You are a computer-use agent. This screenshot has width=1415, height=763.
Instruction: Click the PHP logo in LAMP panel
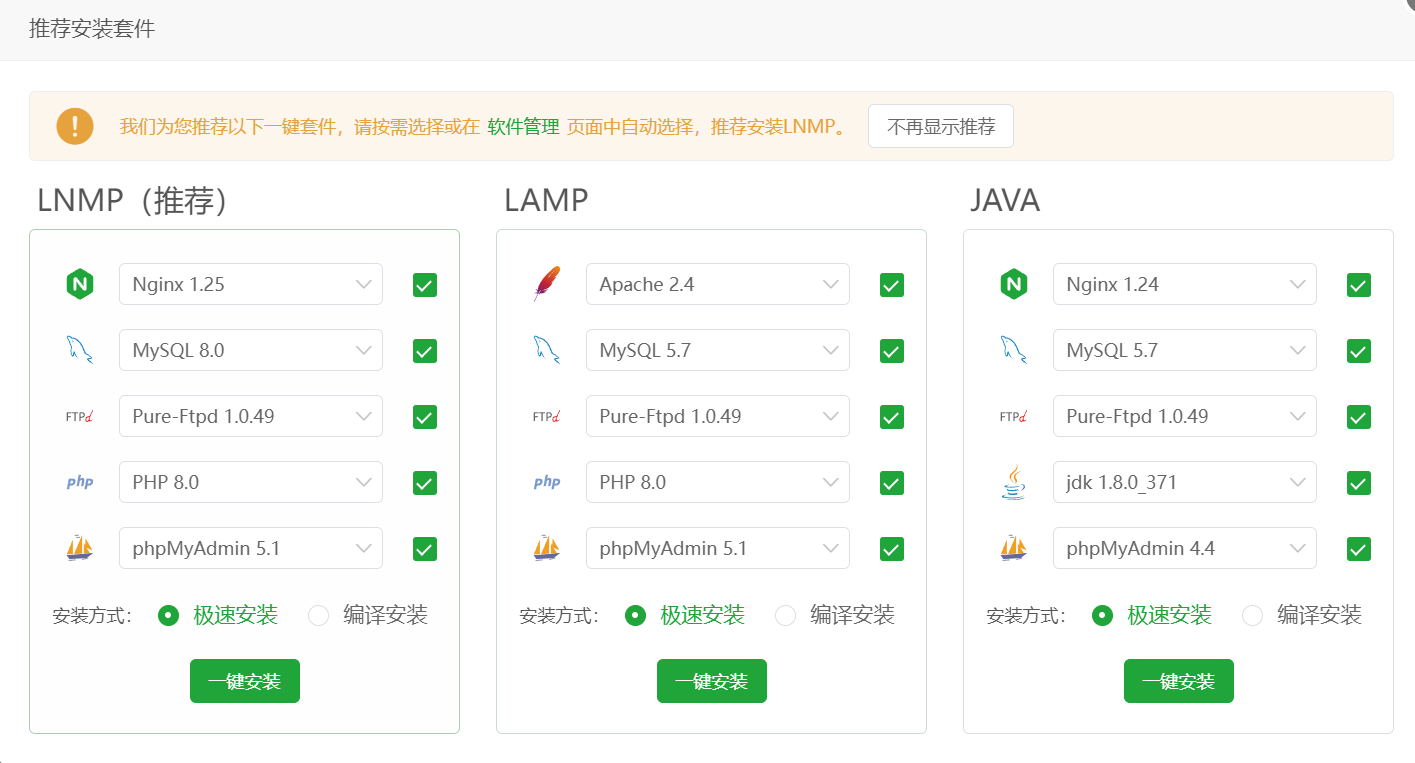coord(547,482)
